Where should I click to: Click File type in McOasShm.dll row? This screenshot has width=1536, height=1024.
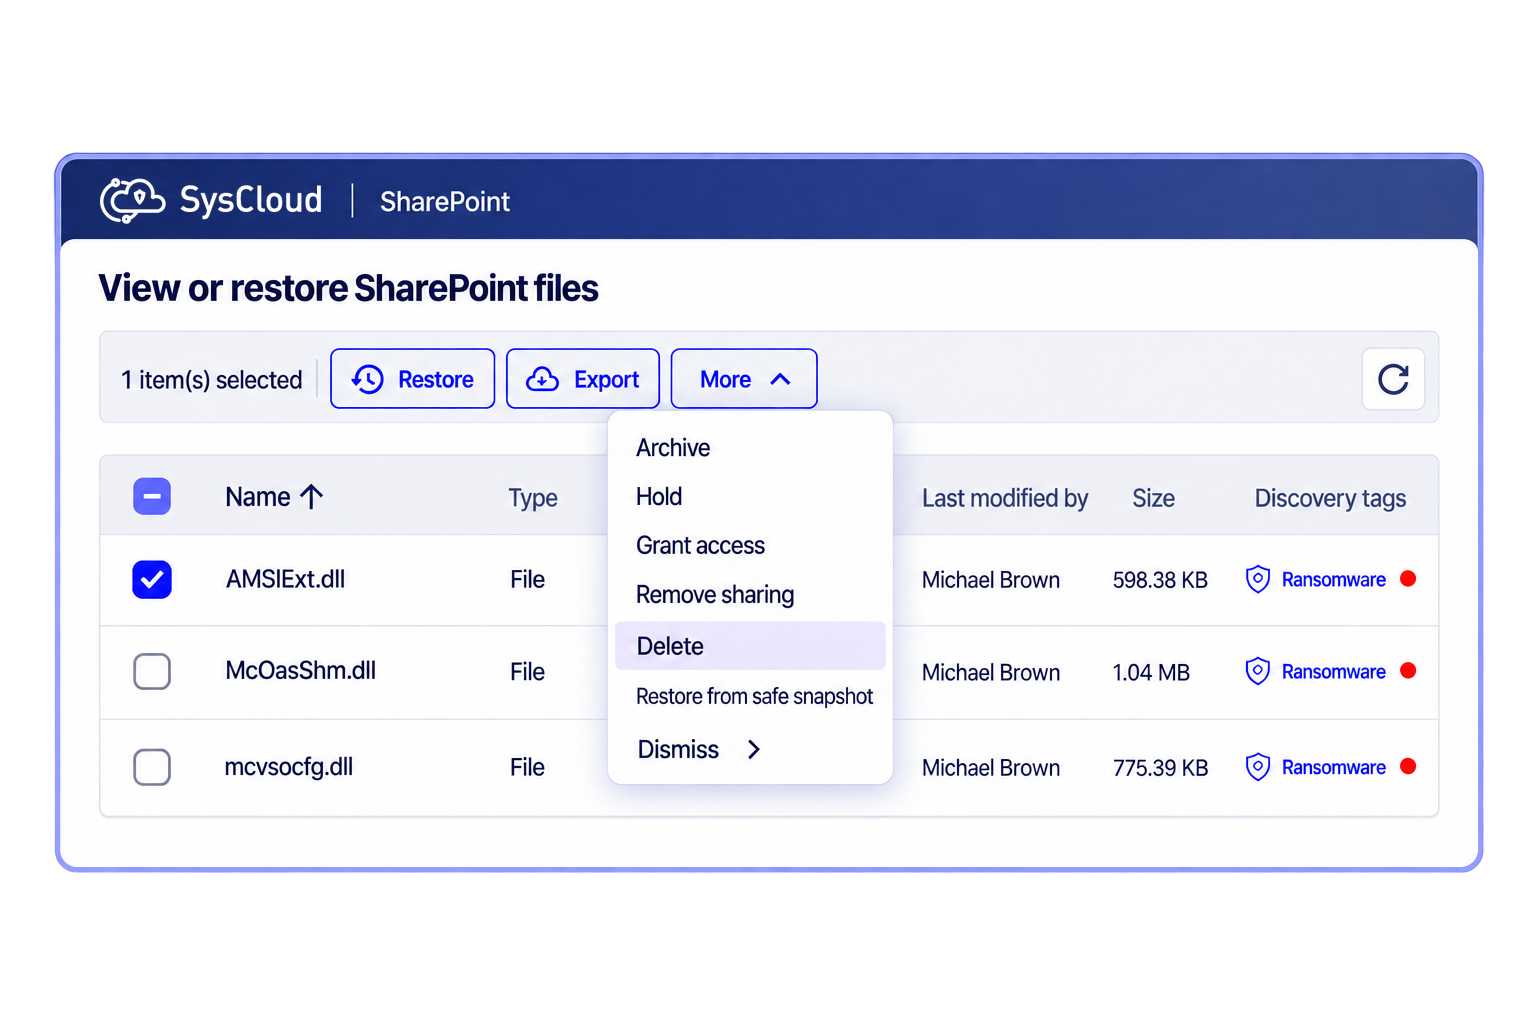coord(527,672)
